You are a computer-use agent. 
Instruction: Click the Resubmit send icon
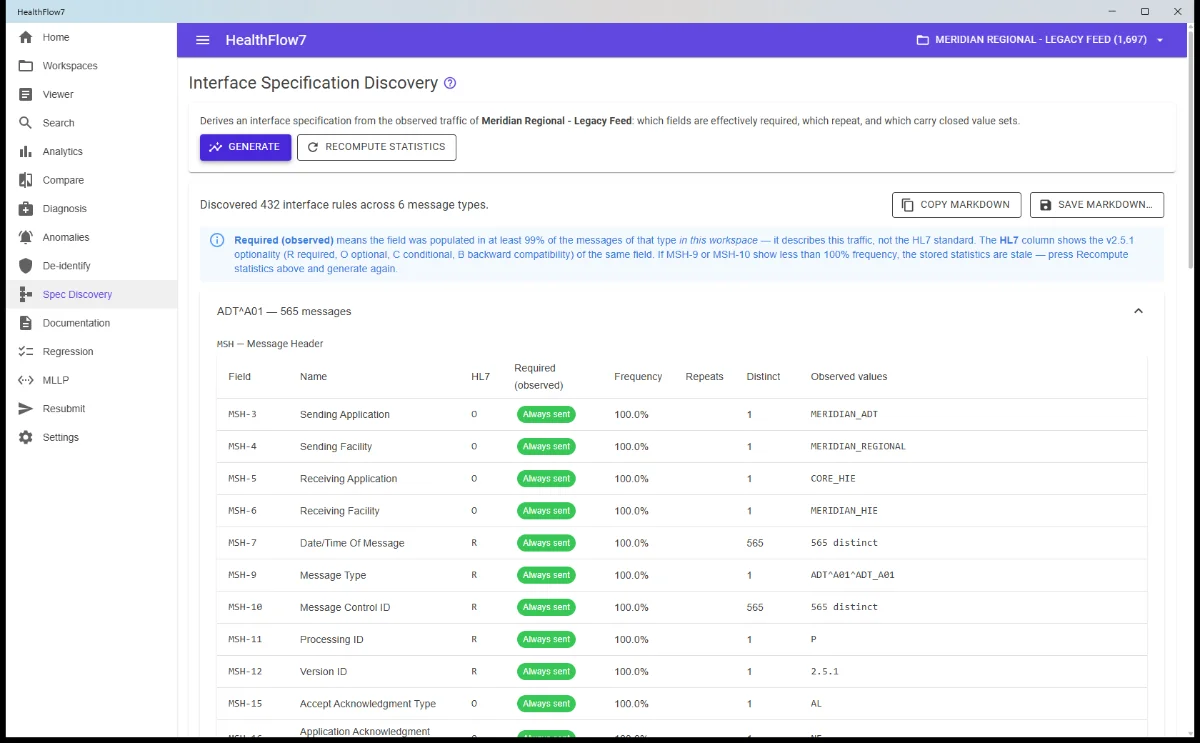click(26, 409)
